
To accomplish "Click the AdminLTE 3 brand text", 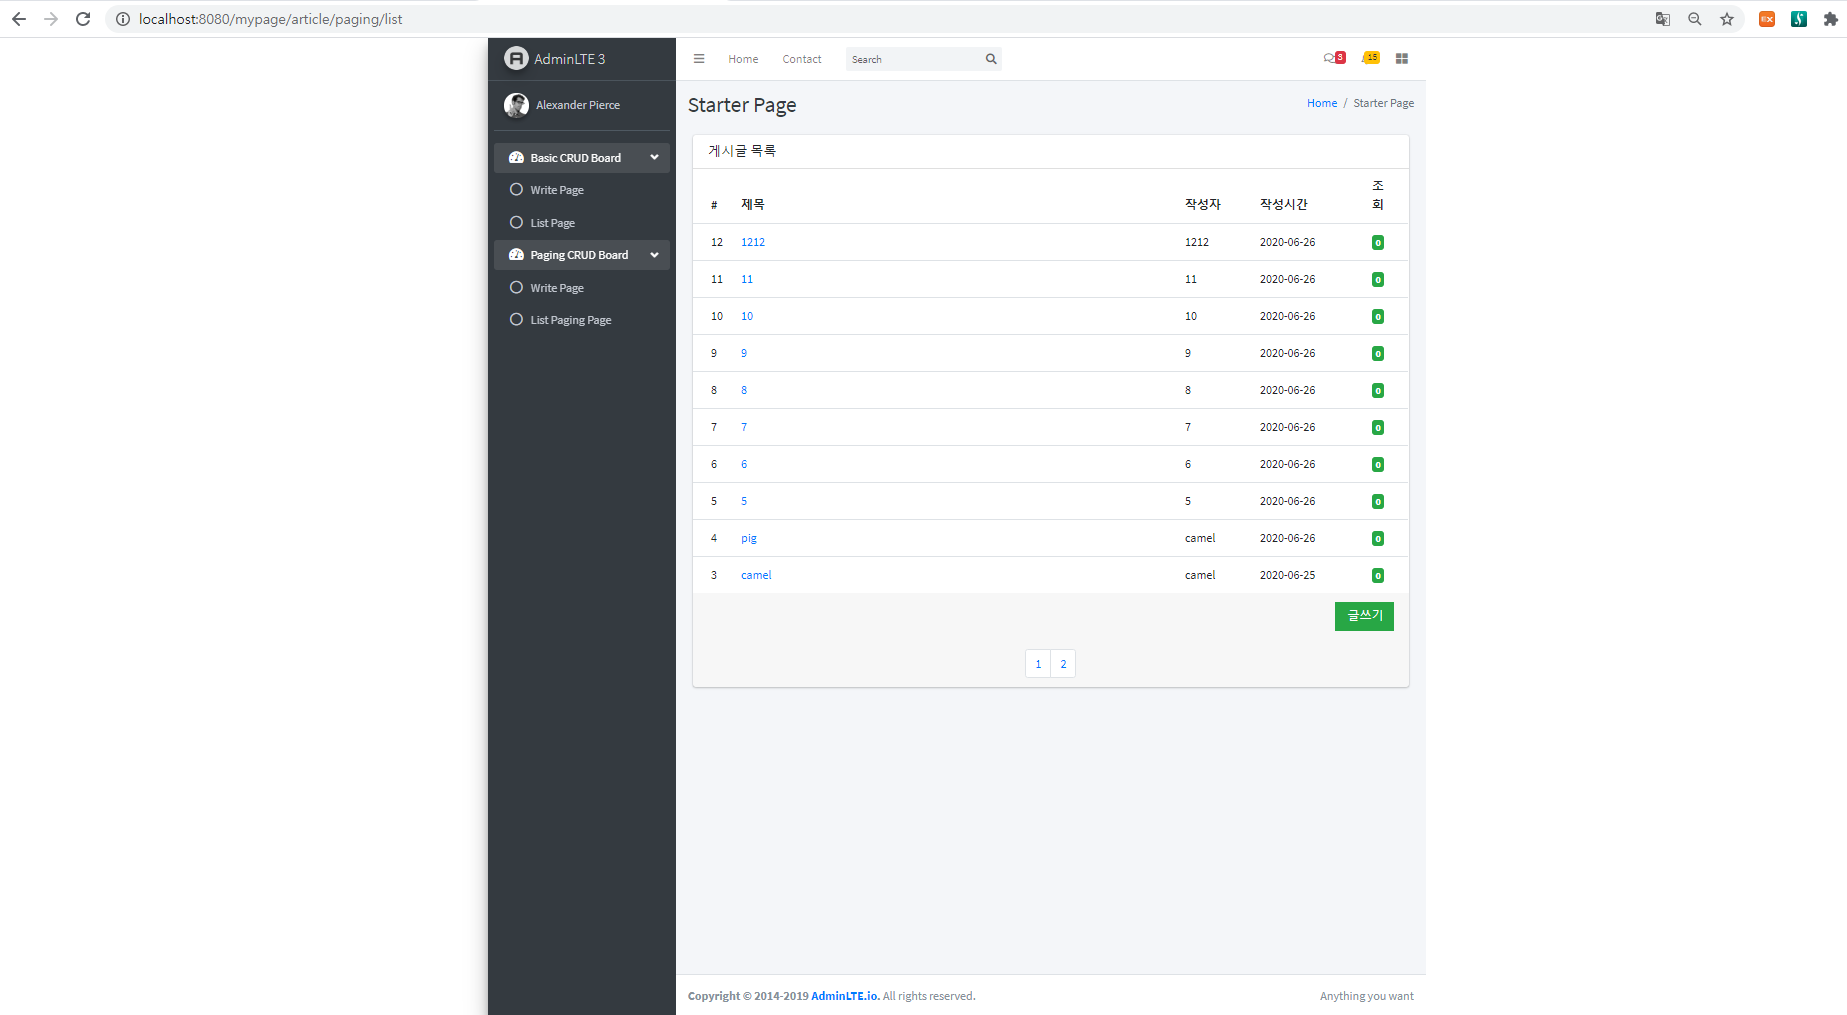I will 570,59.
